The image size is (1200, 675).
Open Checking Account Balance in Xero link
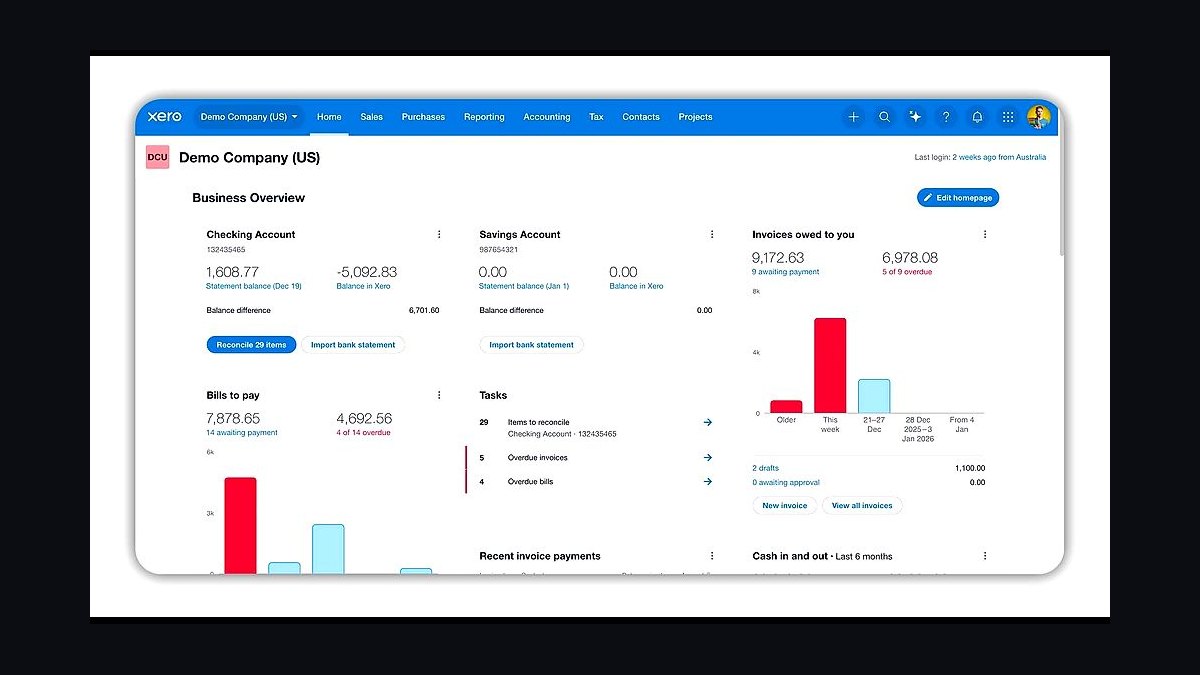click(x=364, y=286)
